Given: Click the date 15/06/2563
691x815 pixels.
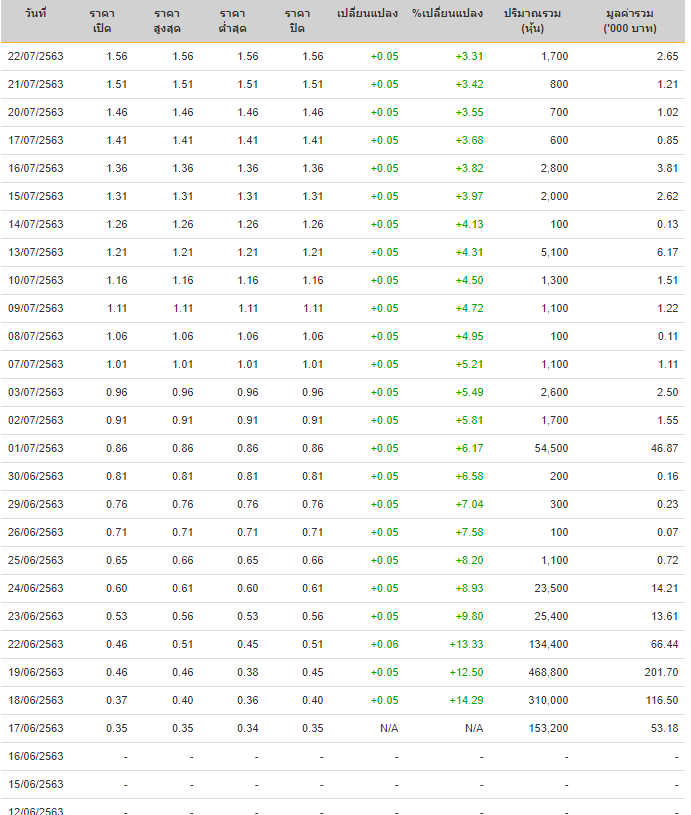Looking at the screenshot, I should tap(35, 785).
